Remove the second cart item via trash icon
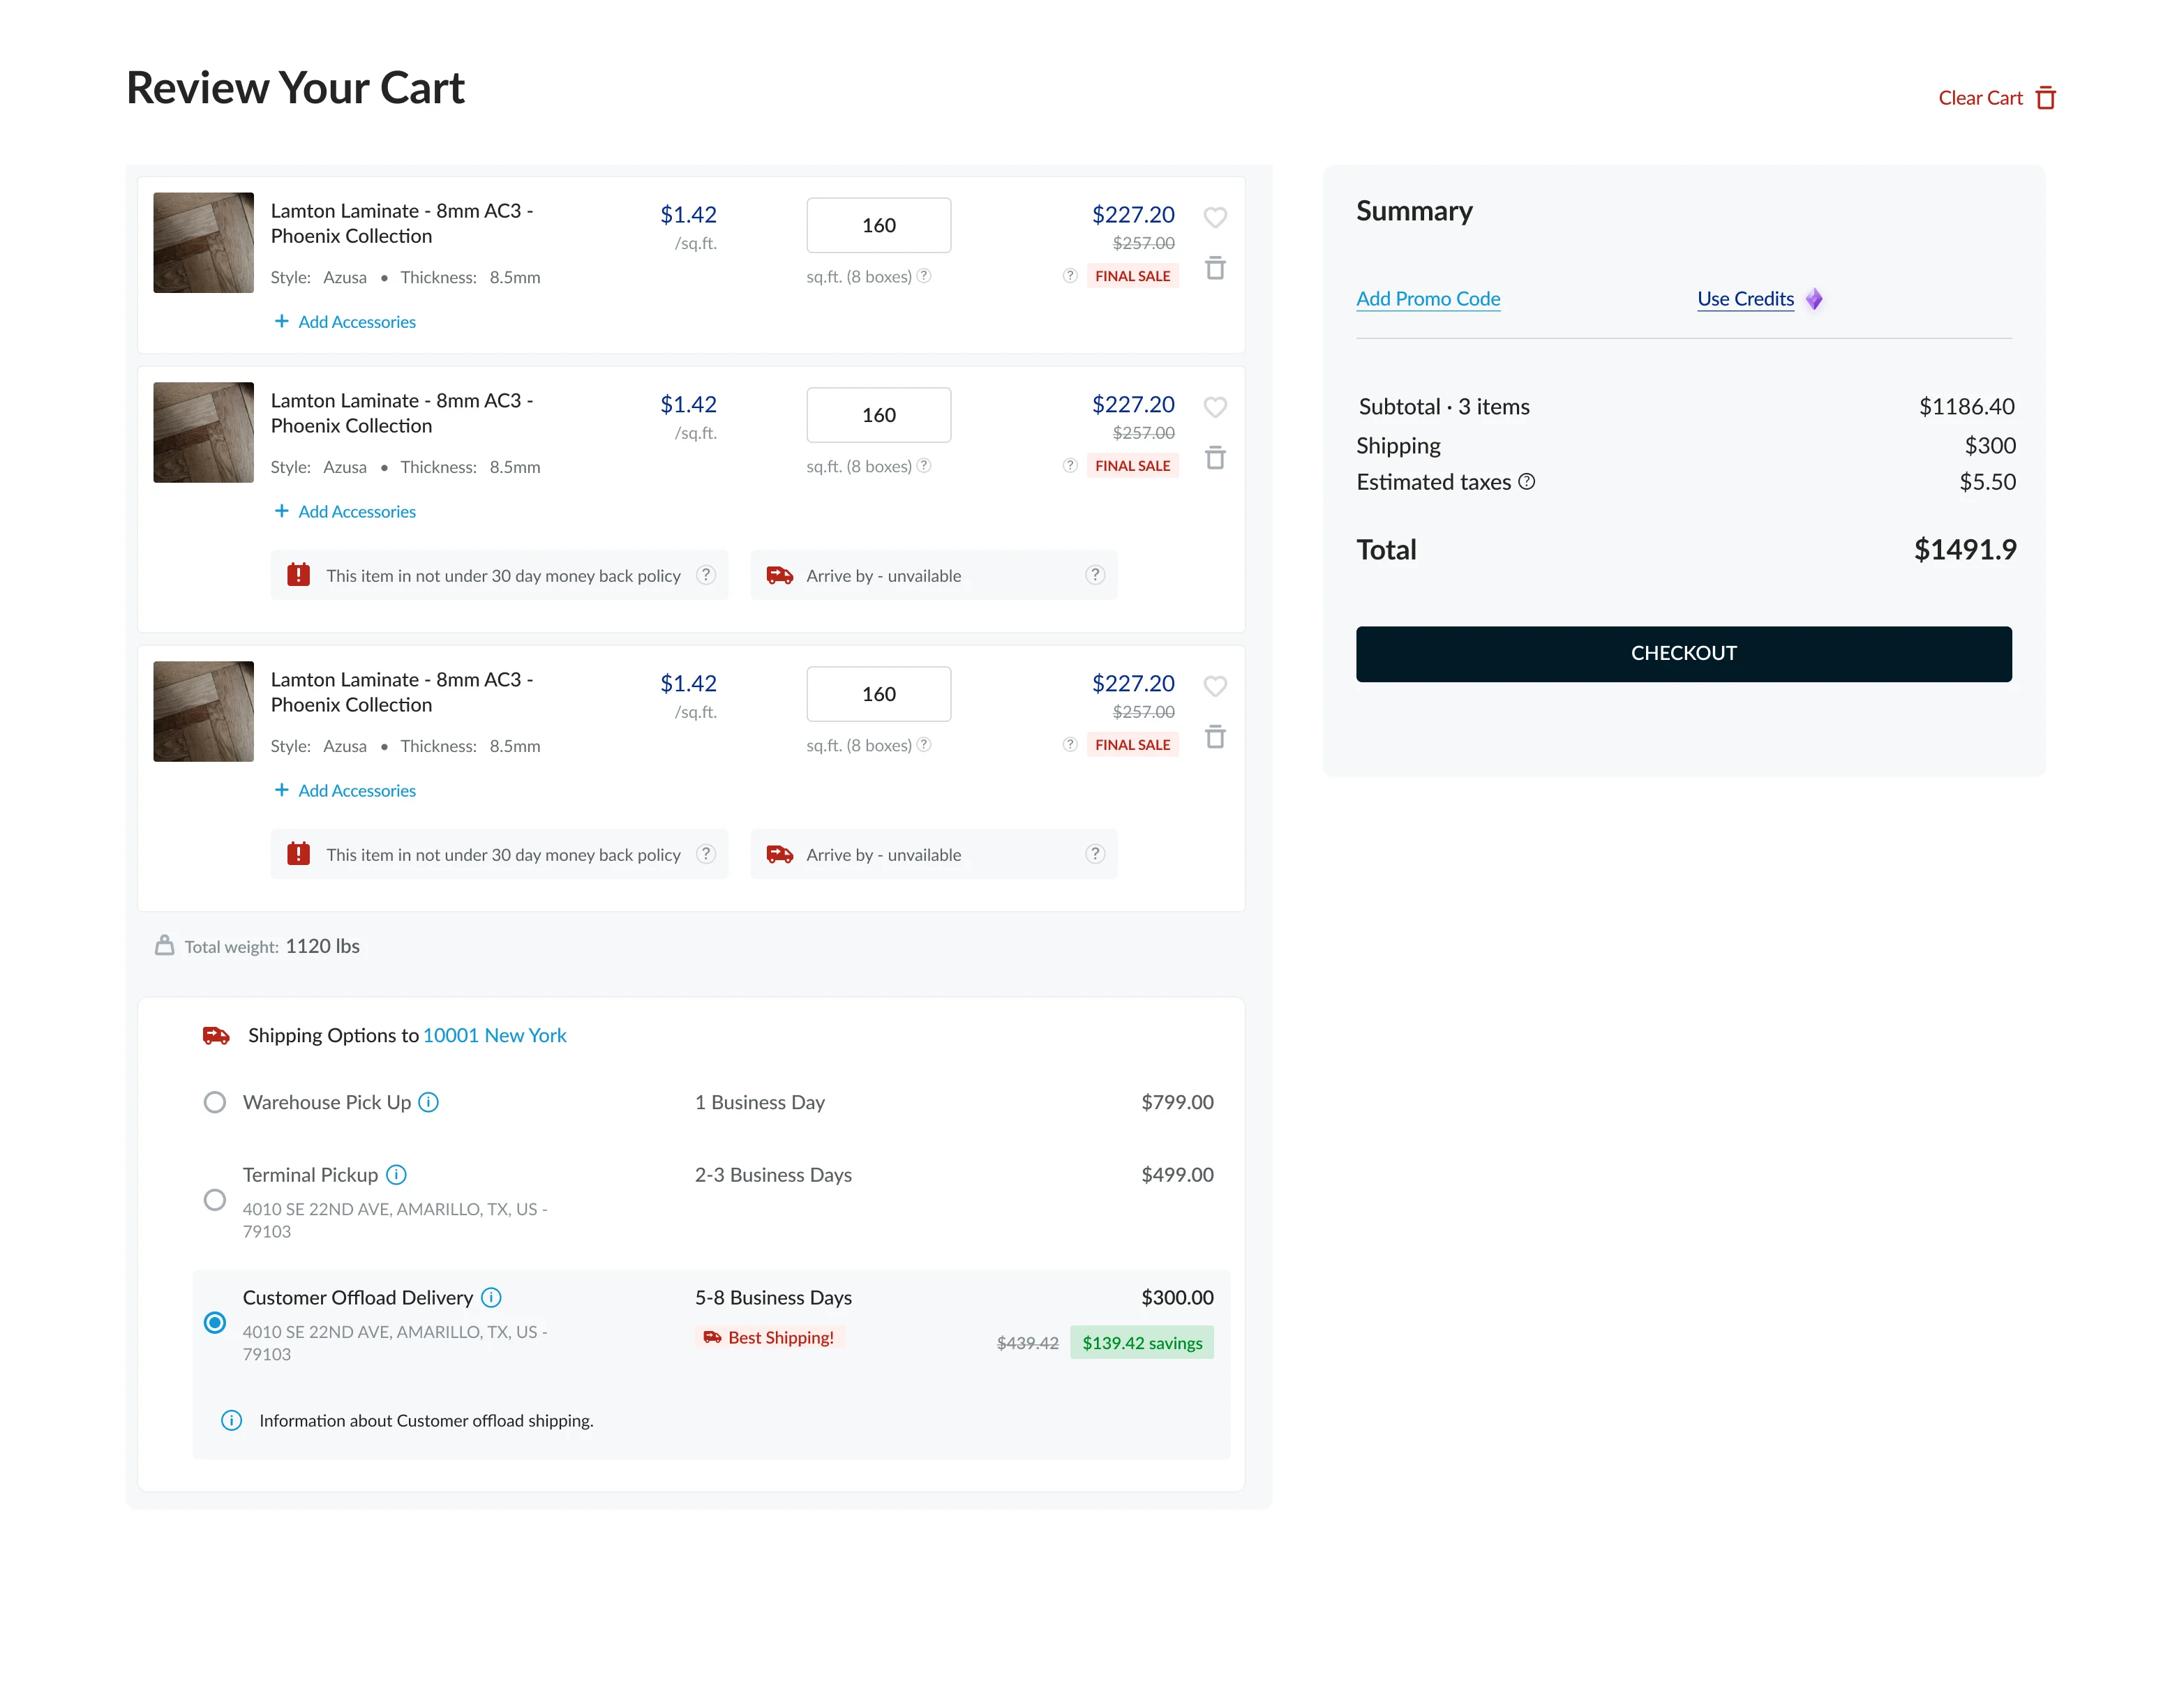This screenshot has width=2184, height=1684. pos(1215,458)
